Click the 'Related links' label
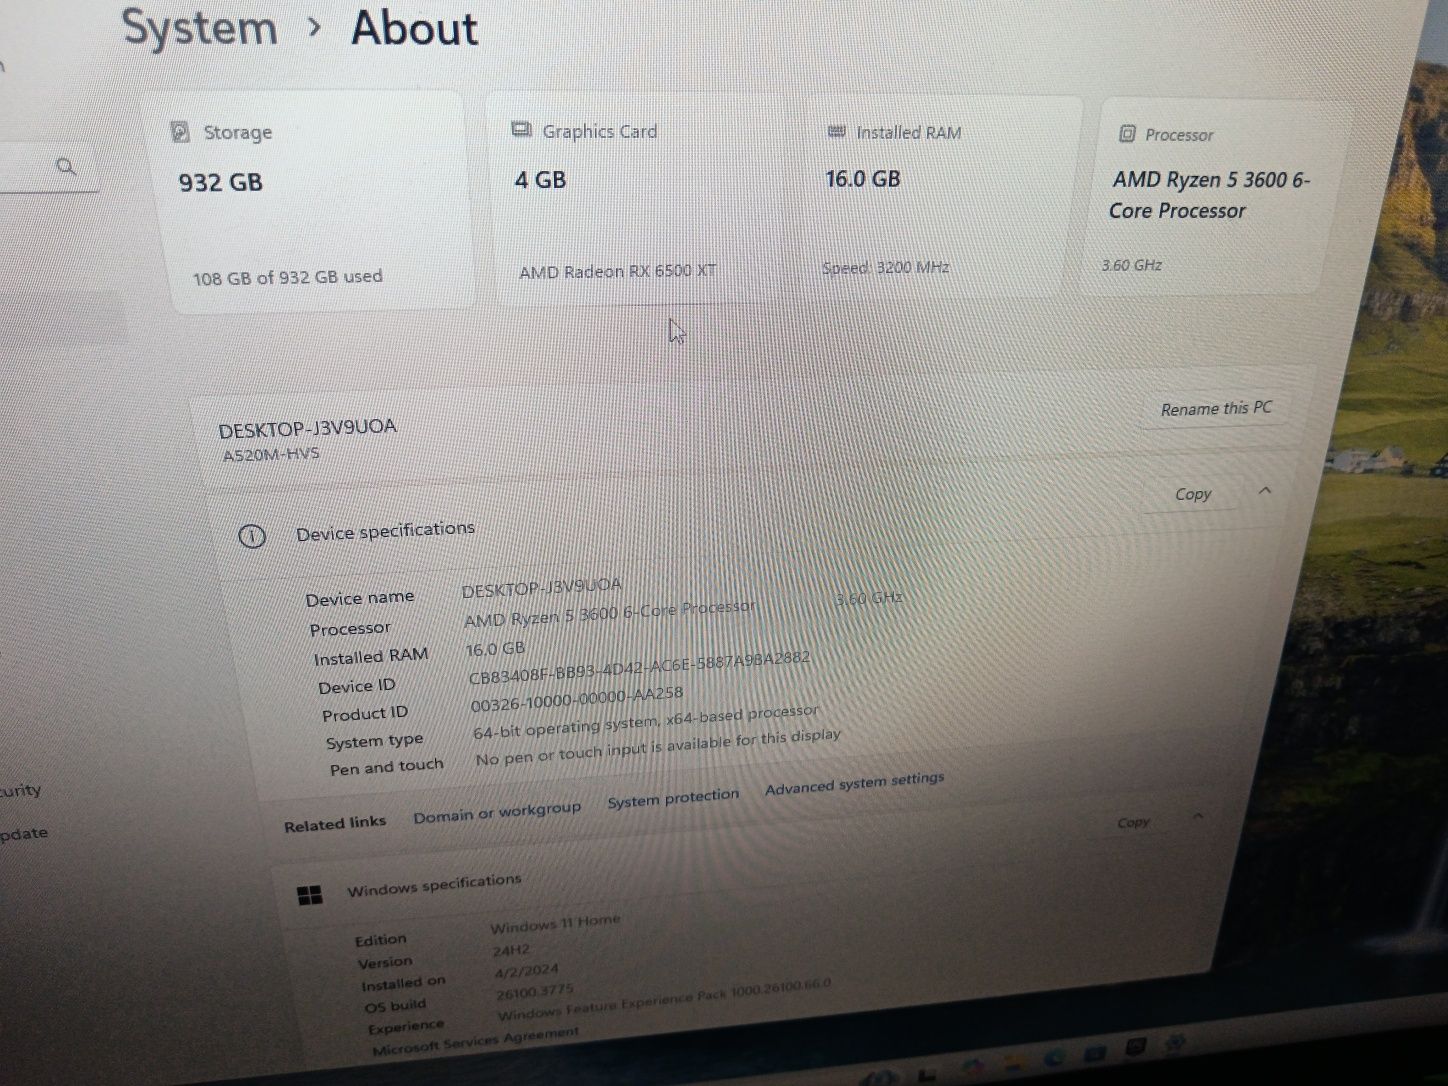 pyautogui.click(x=335, y=824)
